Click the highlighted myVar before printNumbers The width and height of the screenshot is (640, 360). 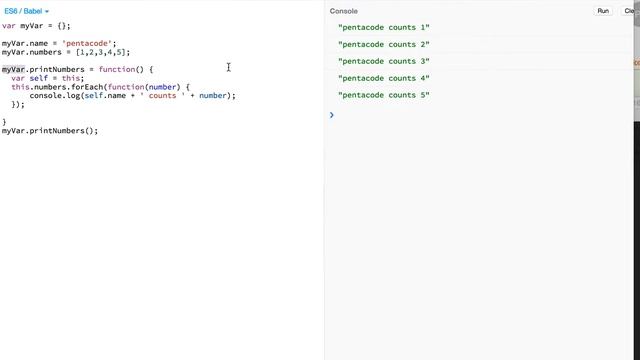tap(13, 69)
